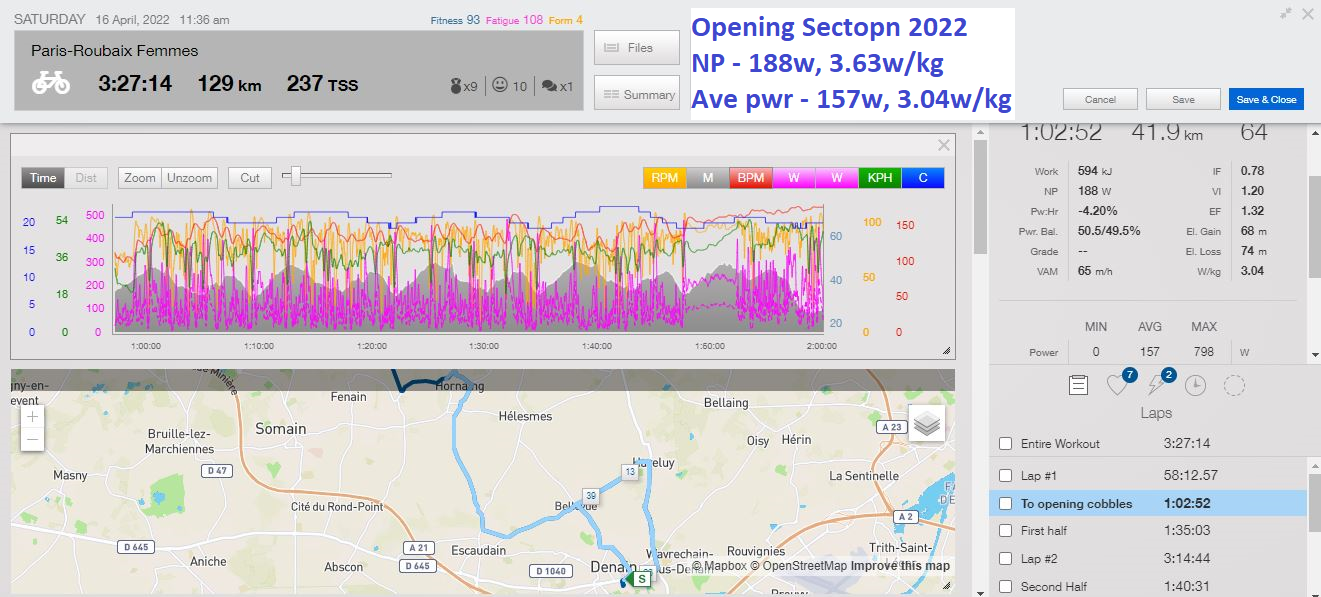
Task: Click the Pwr. Bal. 50.5/49.5% value
Action: pyautogui.click(x=1109, y=231)
